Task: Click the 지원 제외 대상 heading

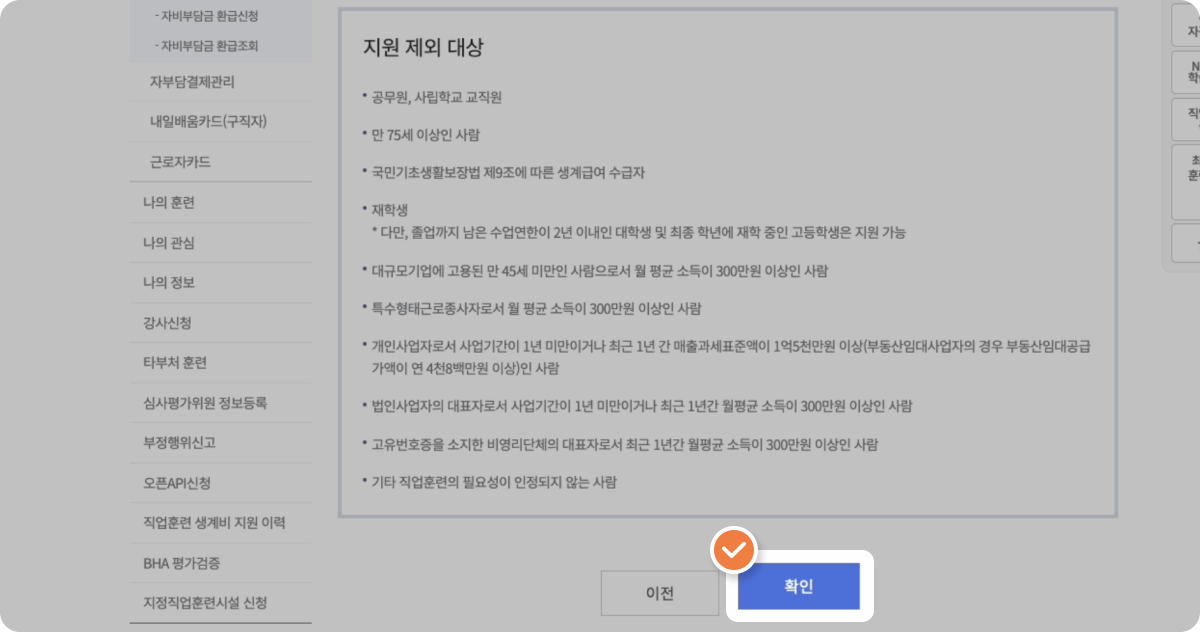Action: tap(423, 48)
